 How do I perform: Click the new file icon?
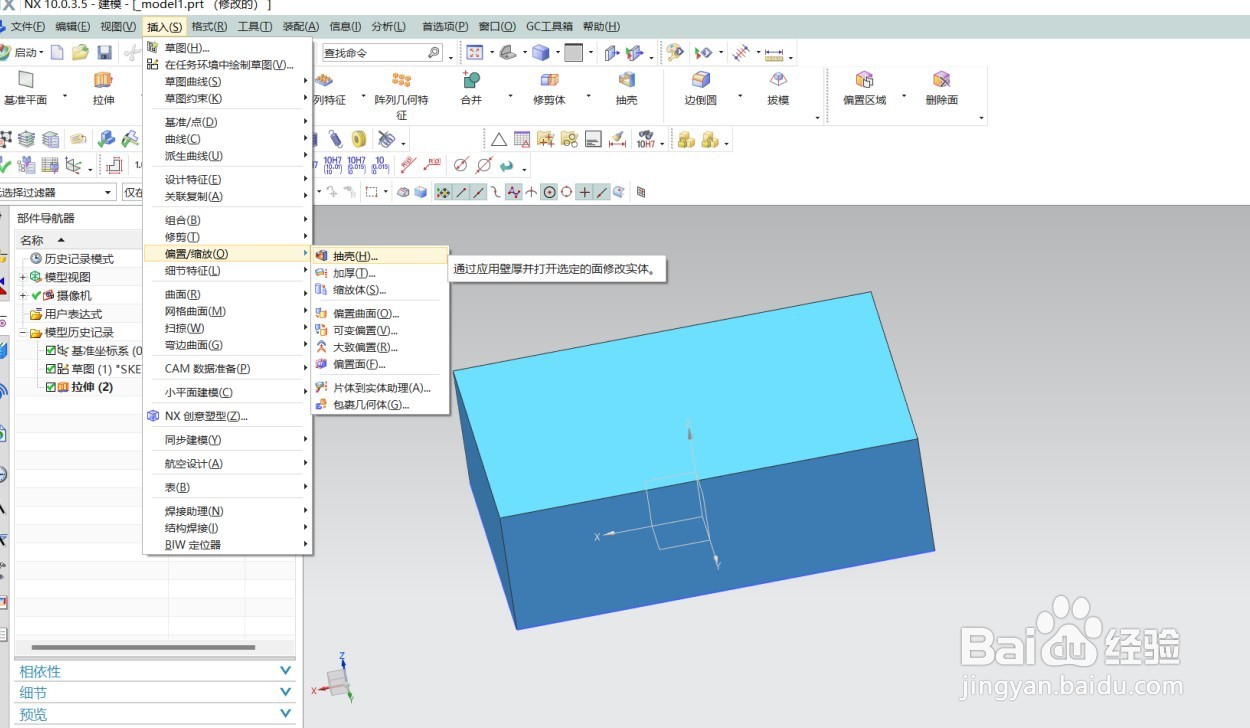pos(57,52)
